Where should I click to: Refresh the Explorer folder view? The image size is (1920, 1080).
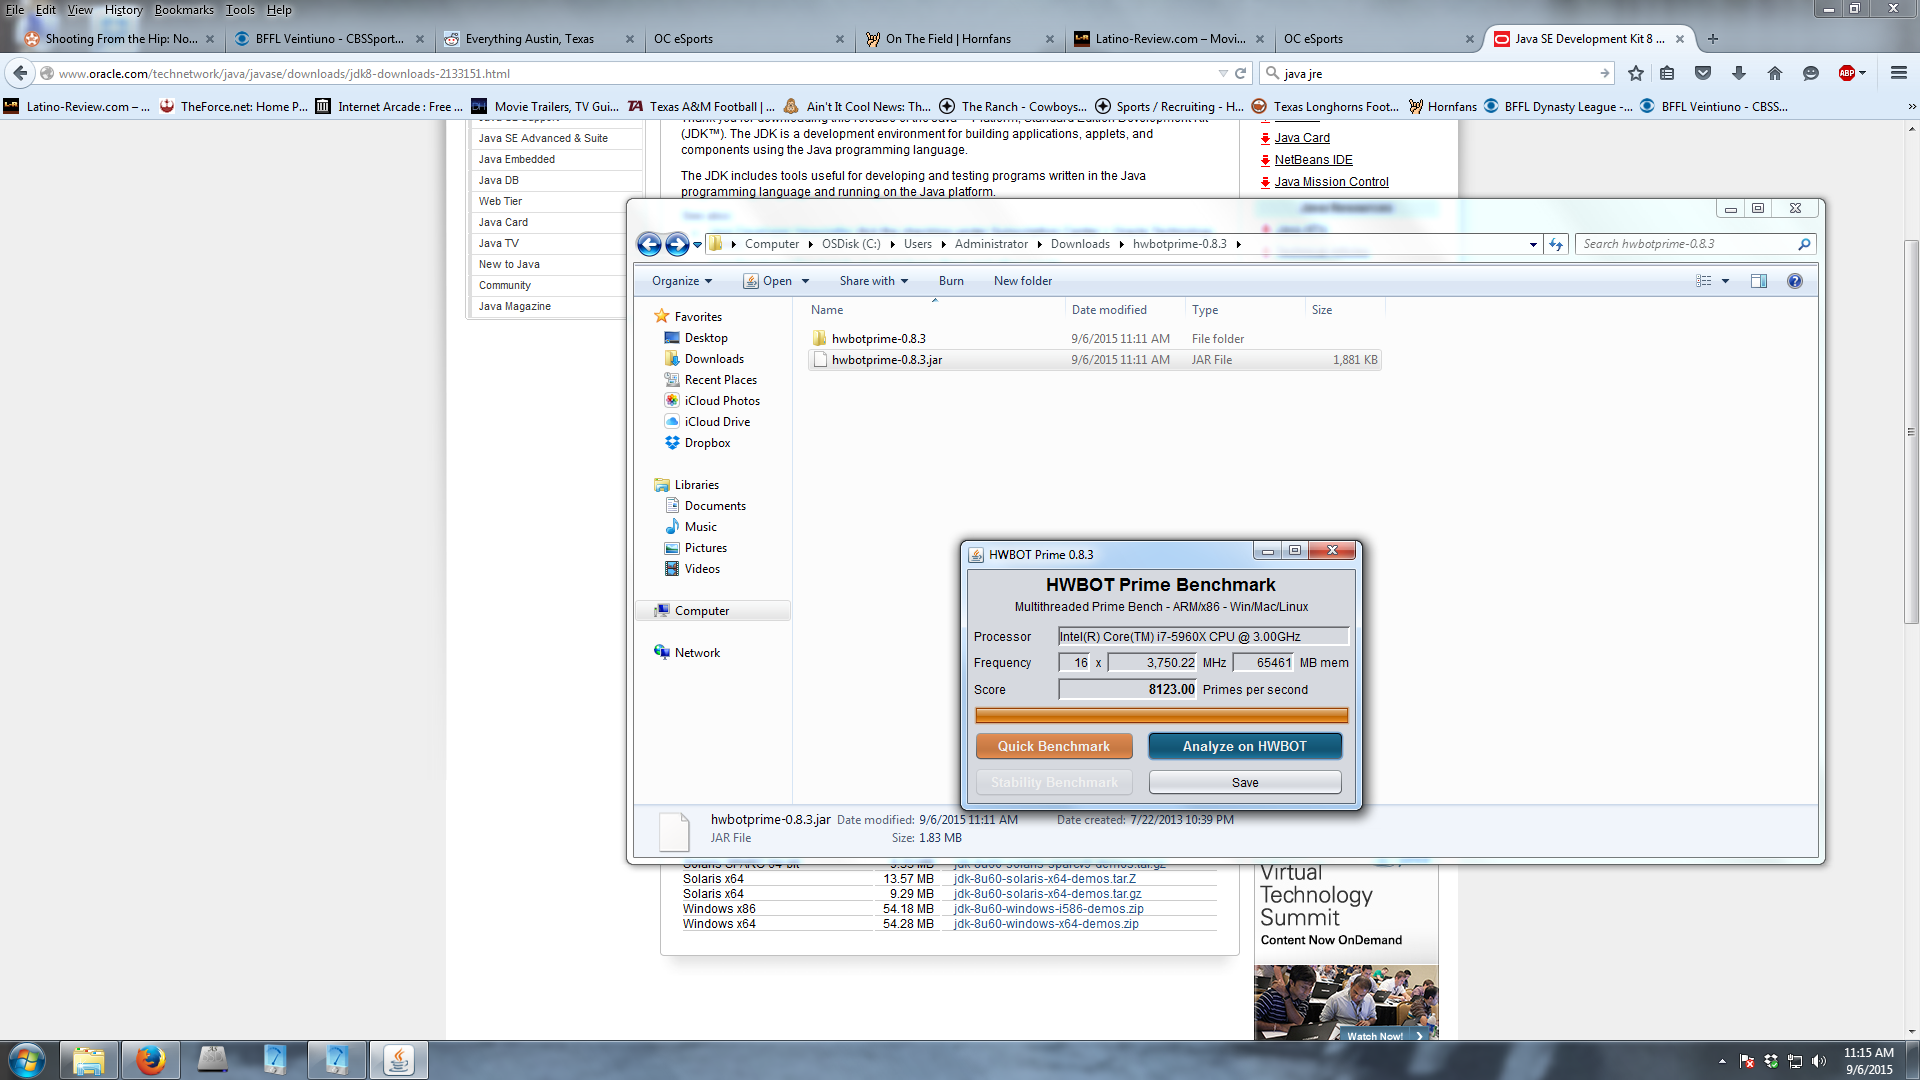point(1556,244)
